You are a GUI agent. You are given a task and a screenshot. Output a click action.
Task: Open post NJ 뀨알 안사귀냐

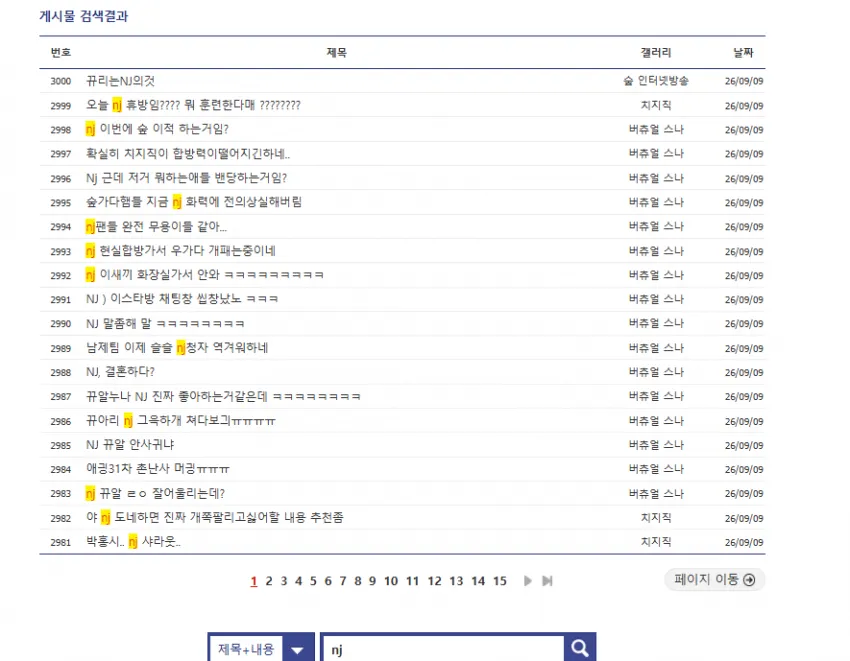coord(130,445)
